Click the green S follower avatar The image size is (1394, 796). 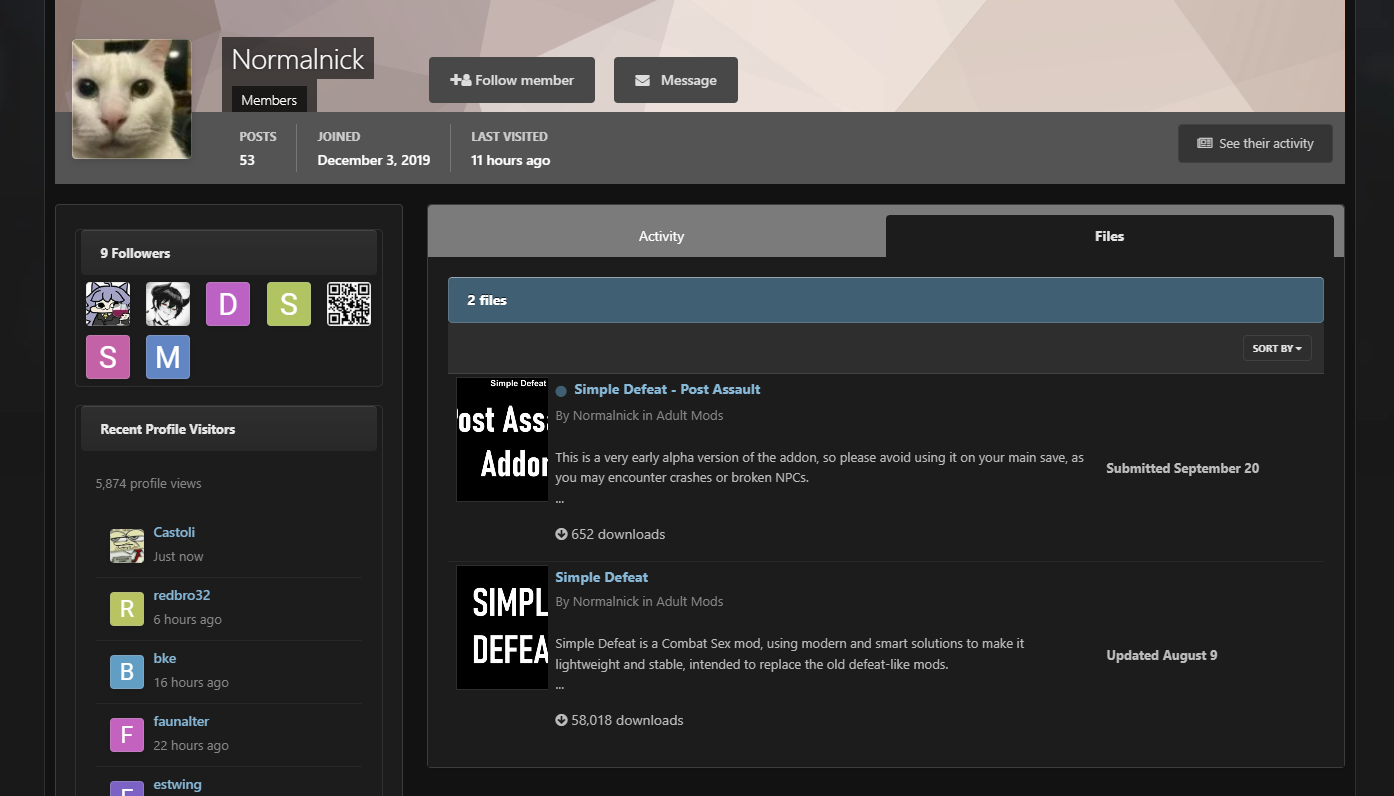click(288, 304)
